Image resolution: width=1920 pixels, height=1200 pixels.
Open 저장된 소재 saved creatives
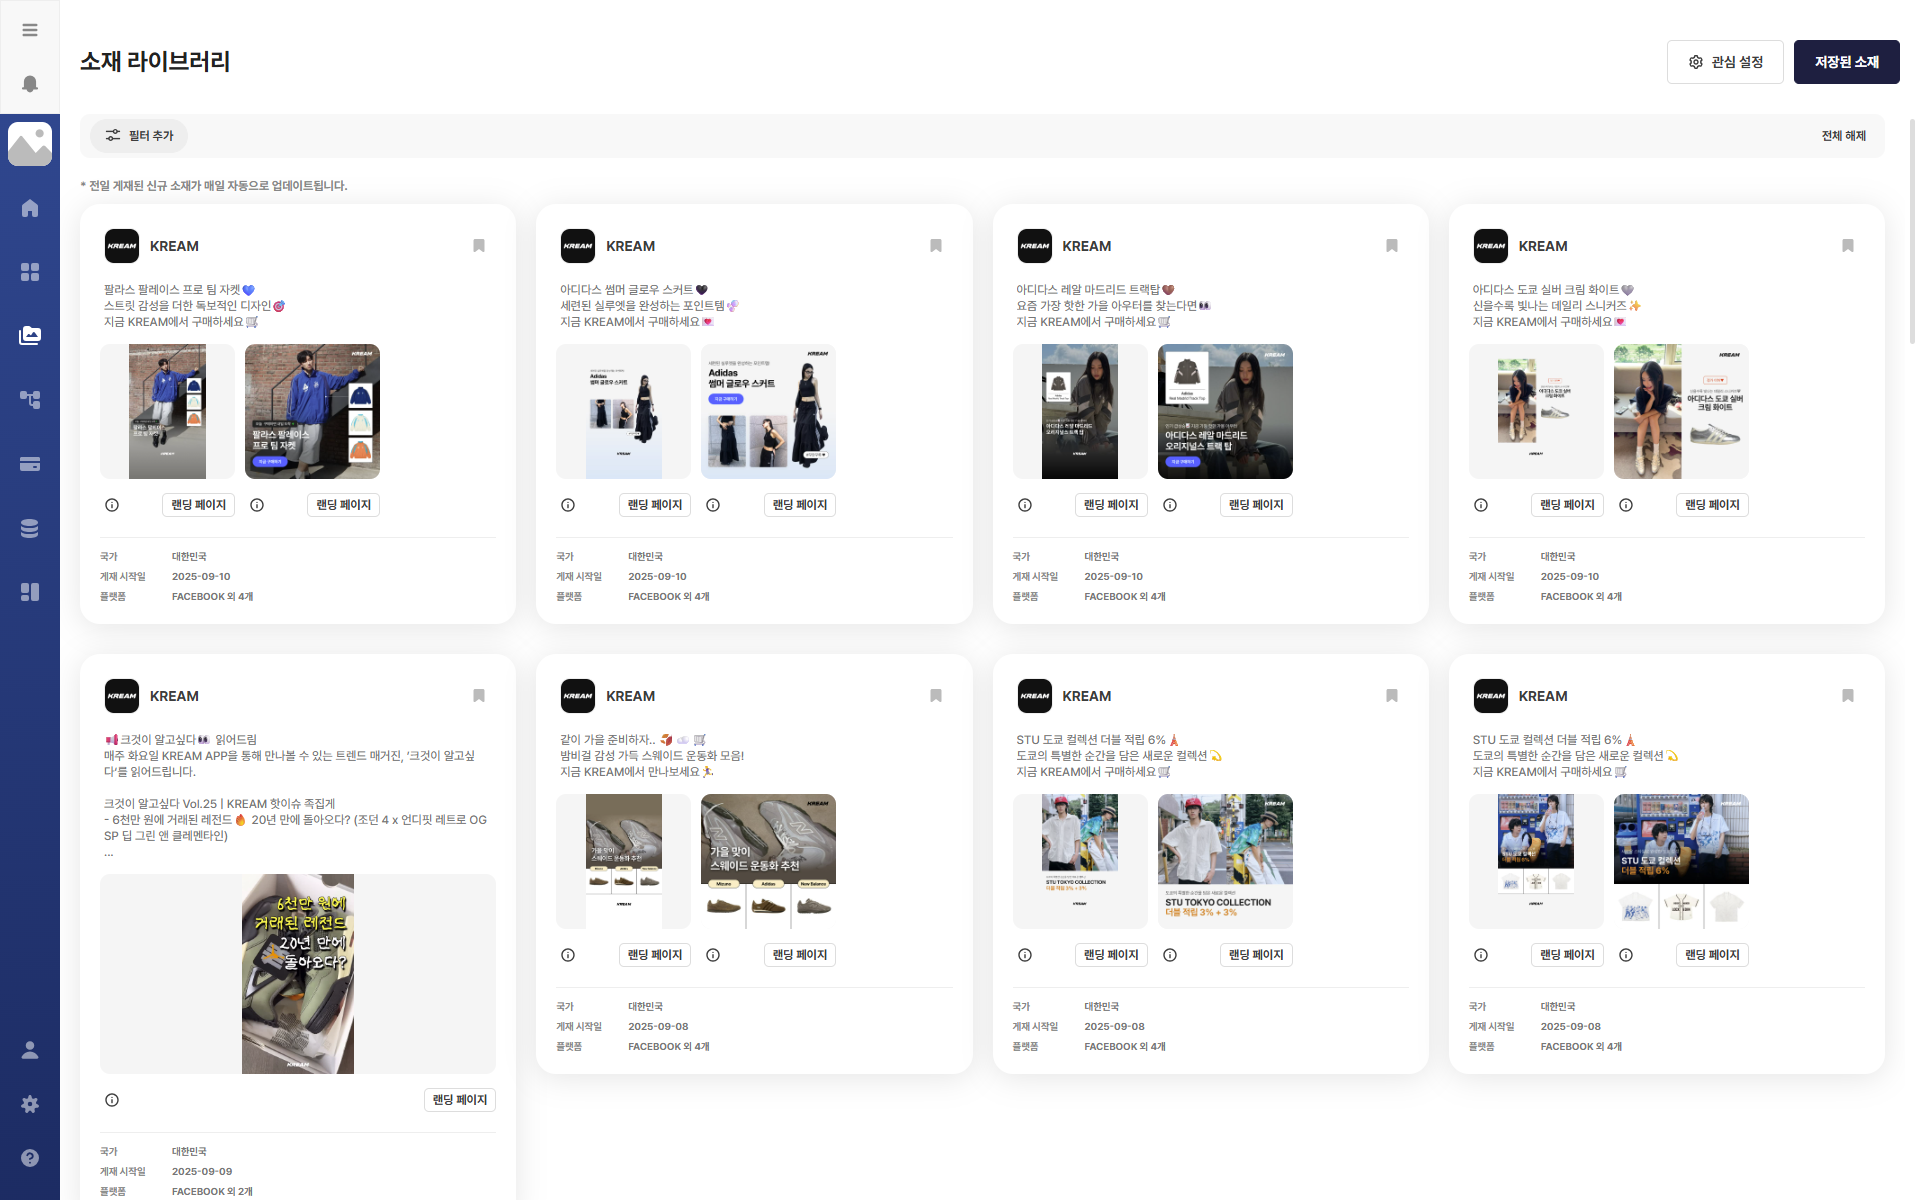click(x=1846, y=62)
